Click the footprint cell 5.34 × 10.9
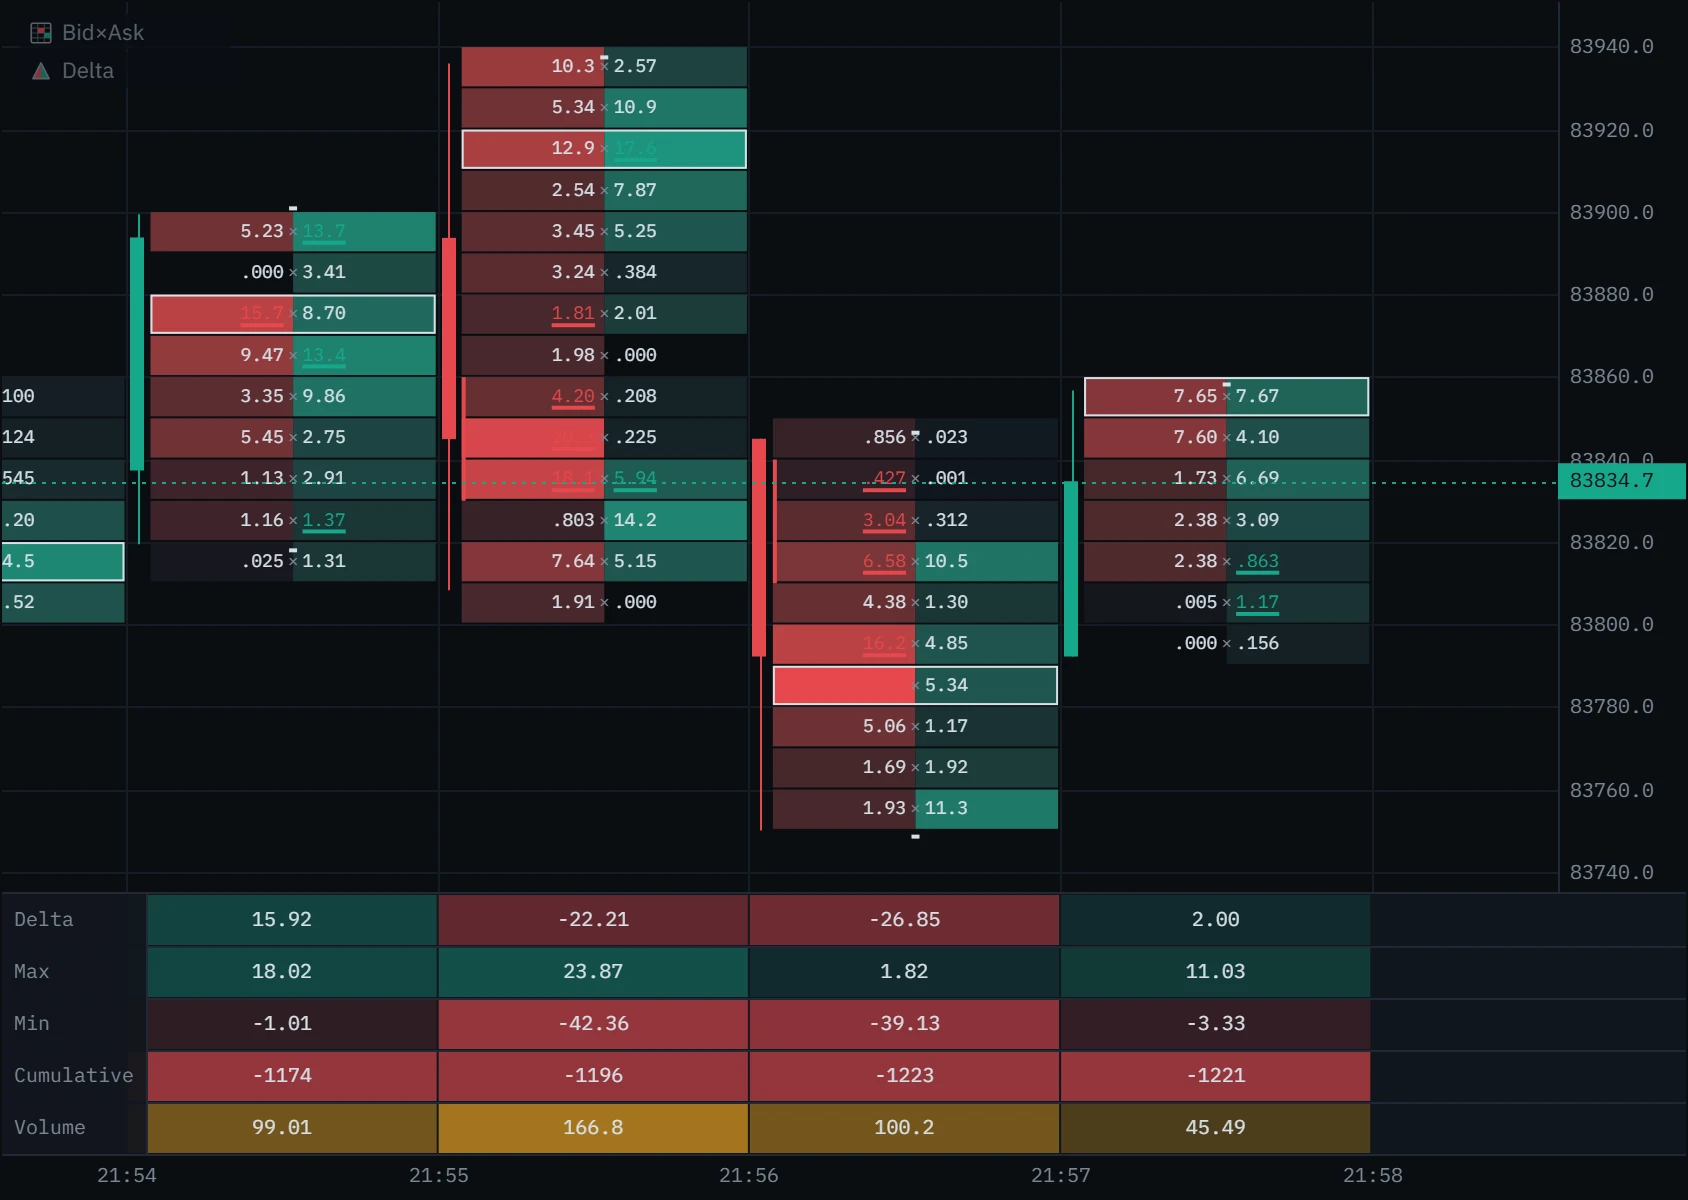The height and width of the screenshot is (1200, 1688). click(604, 107)
